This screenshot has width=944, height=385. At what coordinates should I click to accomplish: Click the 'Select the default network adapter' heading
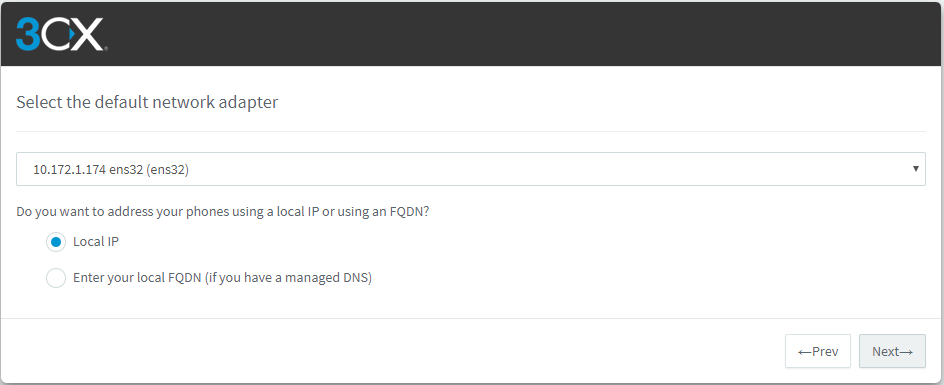click(147, 102)
